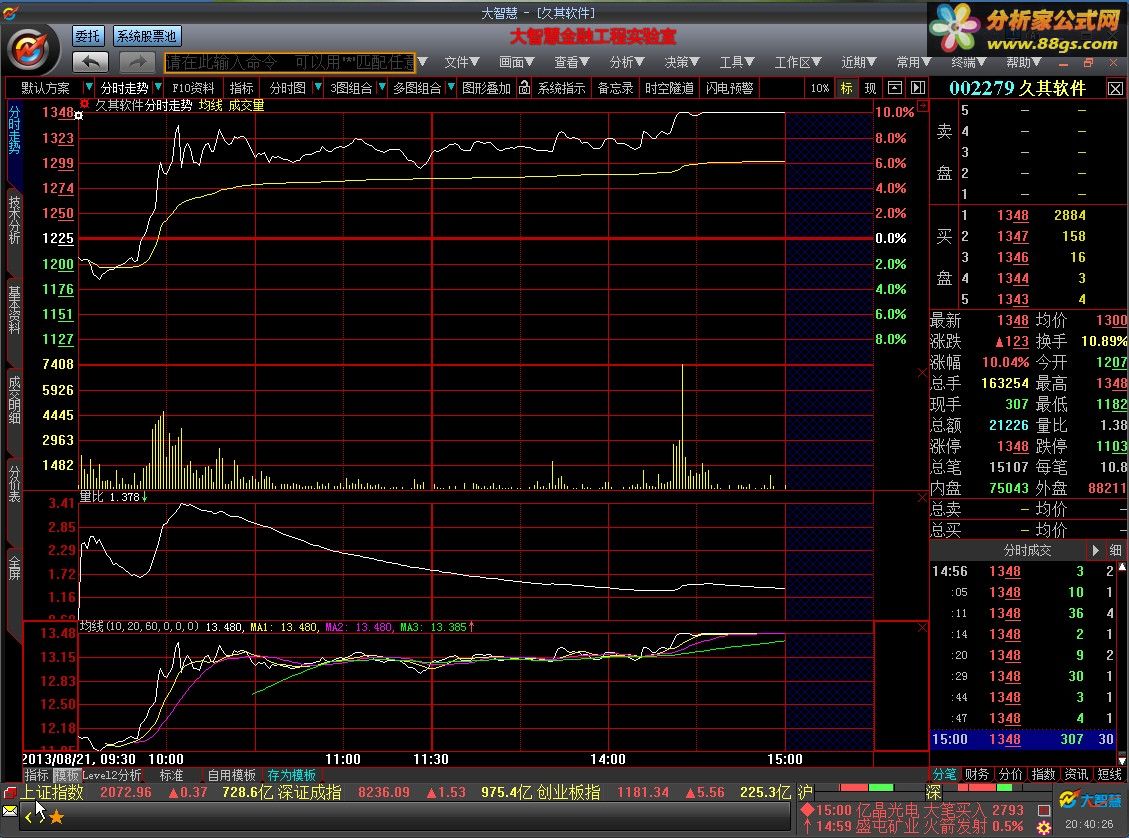The image size is (1129, 838).
Task: Click the 细 detail button in 分时成交 header
Action: click(x=1115, y=550)
